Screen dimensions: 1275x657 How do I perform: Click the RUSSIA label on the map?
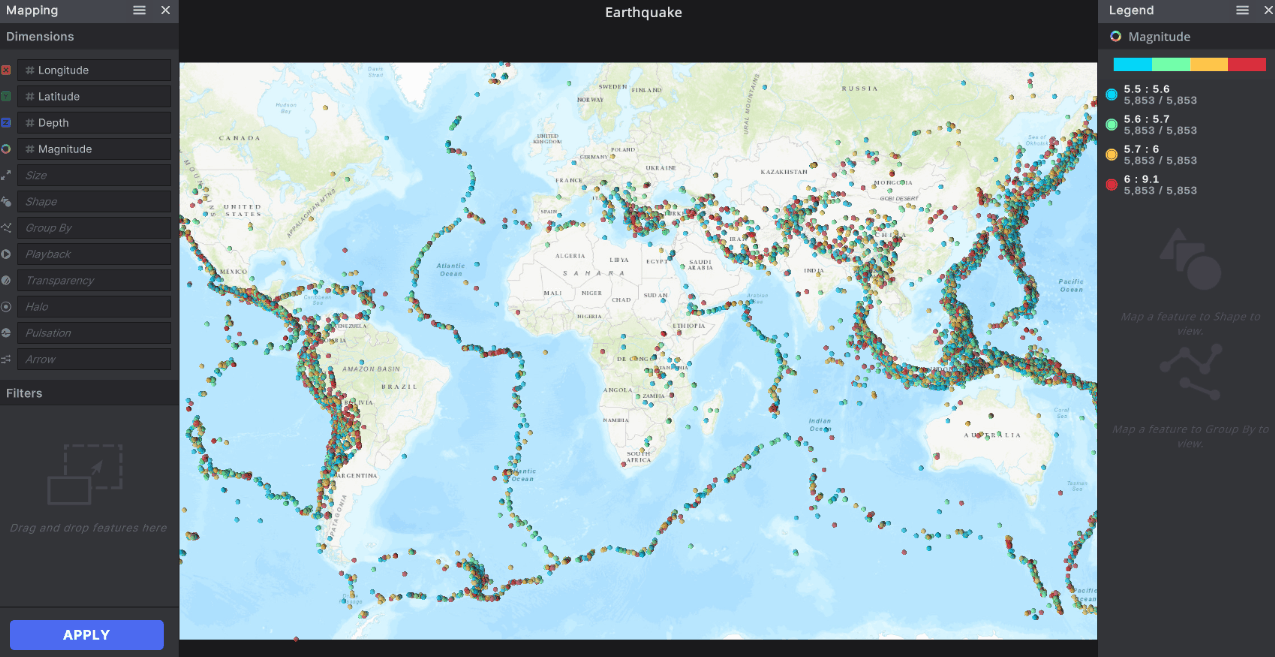click(x=859, y=88)
